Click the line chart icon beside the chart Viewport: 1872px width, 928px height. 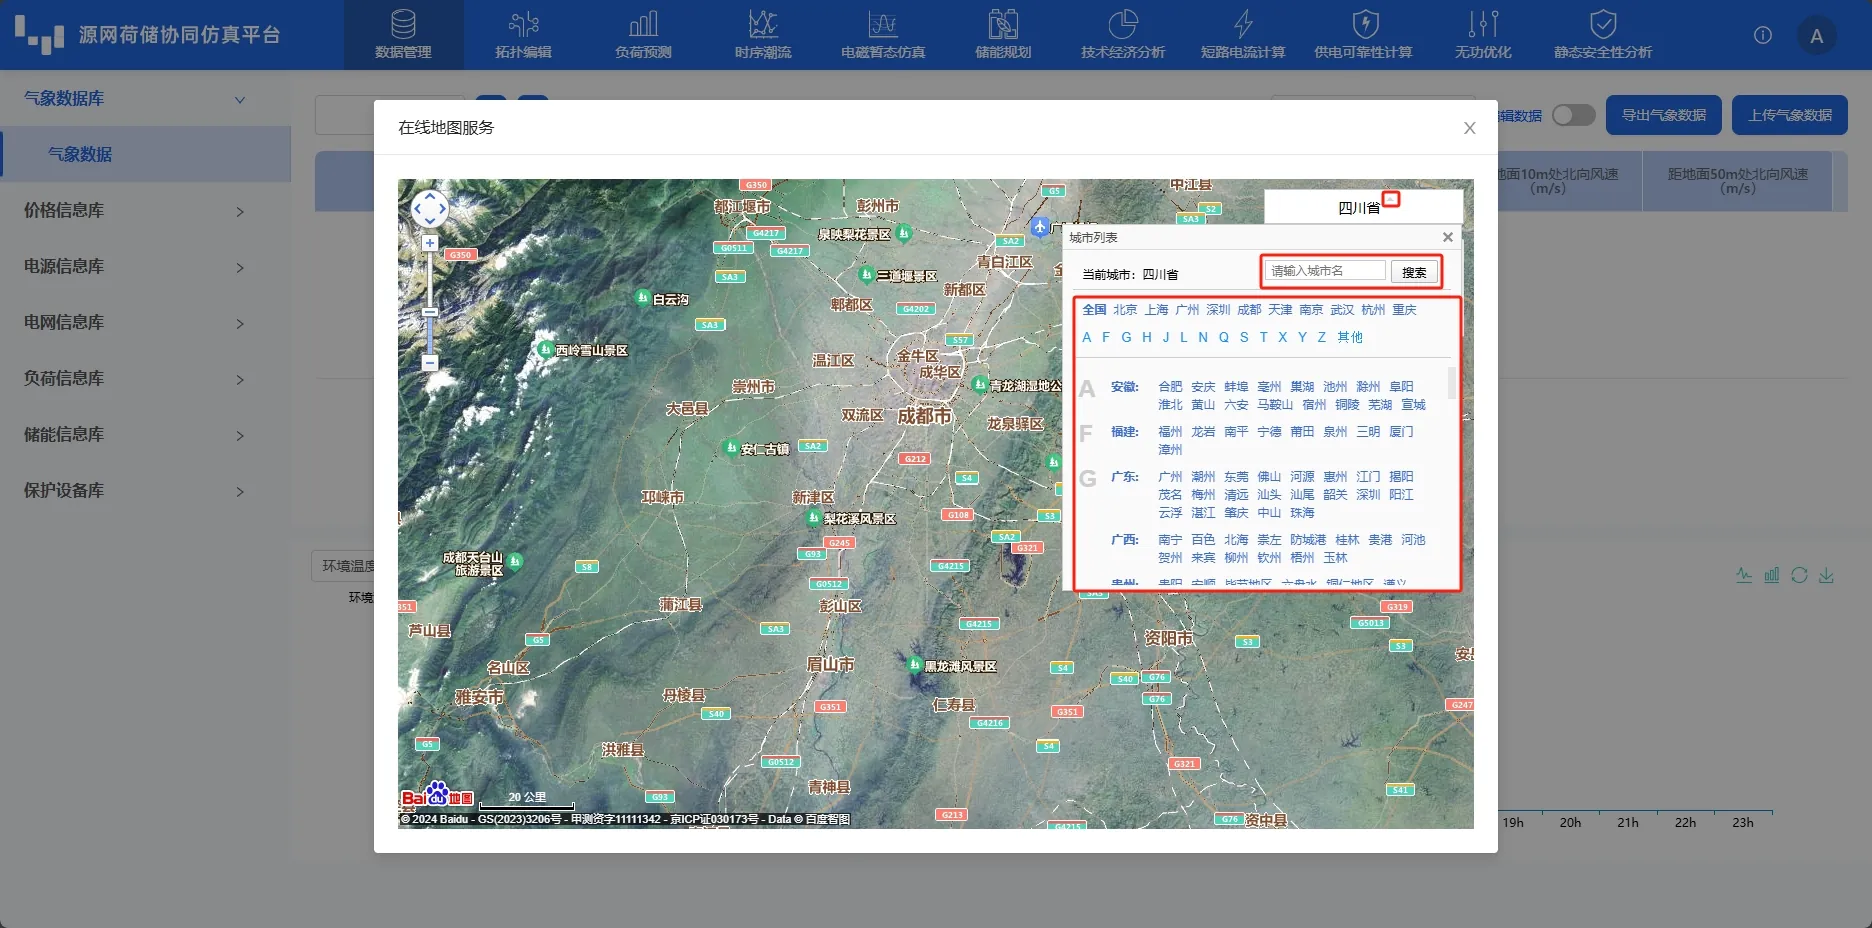1744,575
